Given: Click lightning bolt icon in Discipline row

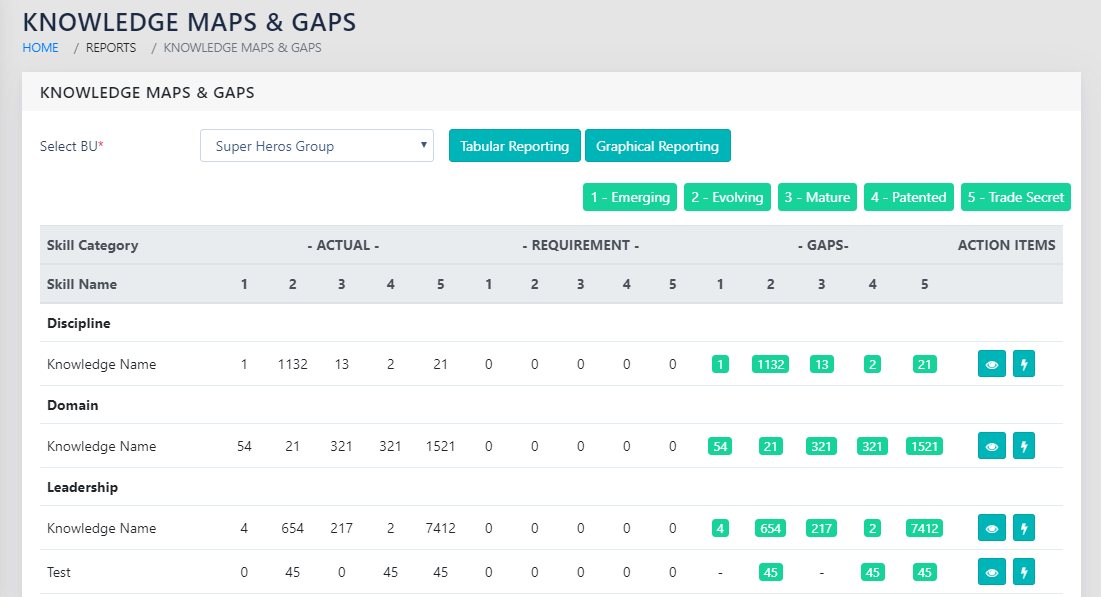Looking at the screenshot, I should (1023, 364).
